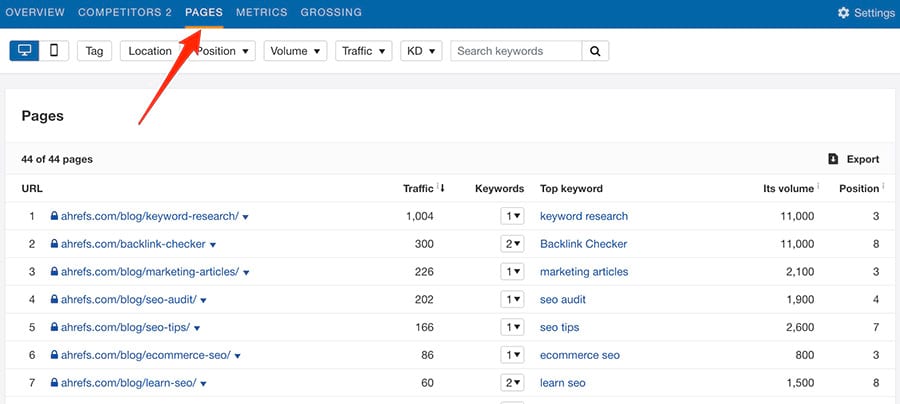This screenshot has height=404, width=900.
Task: Select the Pages tab
Action: point(204,12)
